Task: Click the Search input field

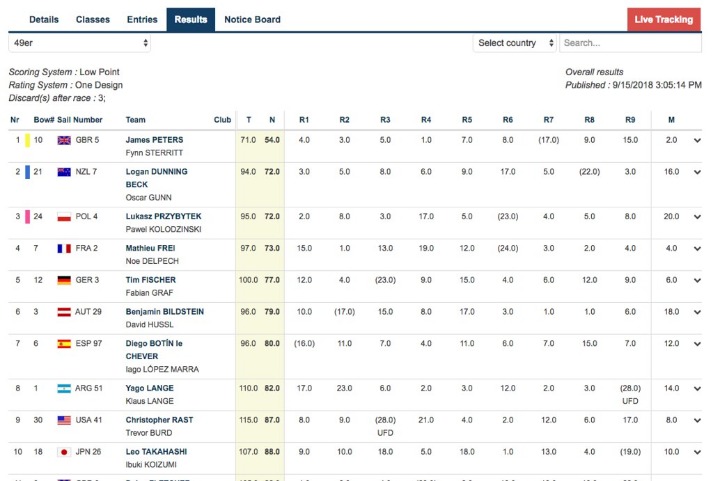Action: 632,43
